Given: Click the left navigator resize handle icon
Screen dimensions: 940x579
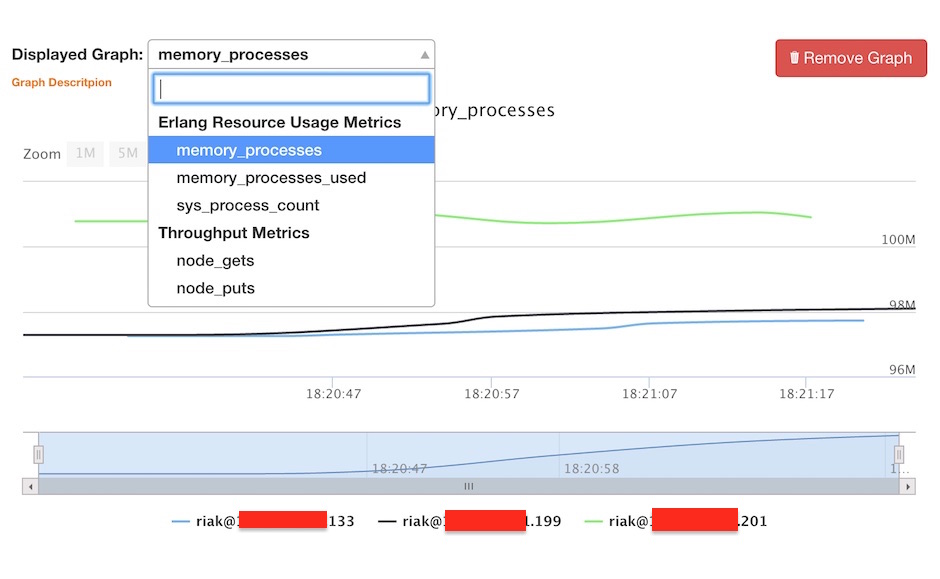Looking at the screenshot, I should 36,453.
